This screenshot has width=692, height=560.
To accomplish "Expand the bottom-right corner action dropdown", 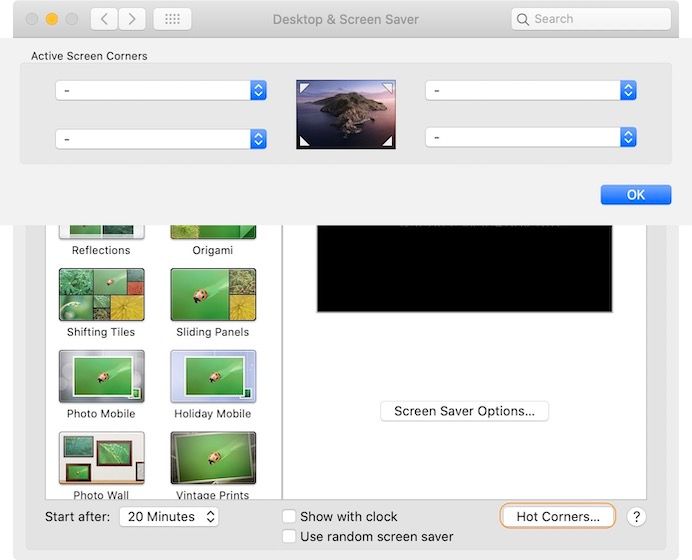I will [530, 138].
